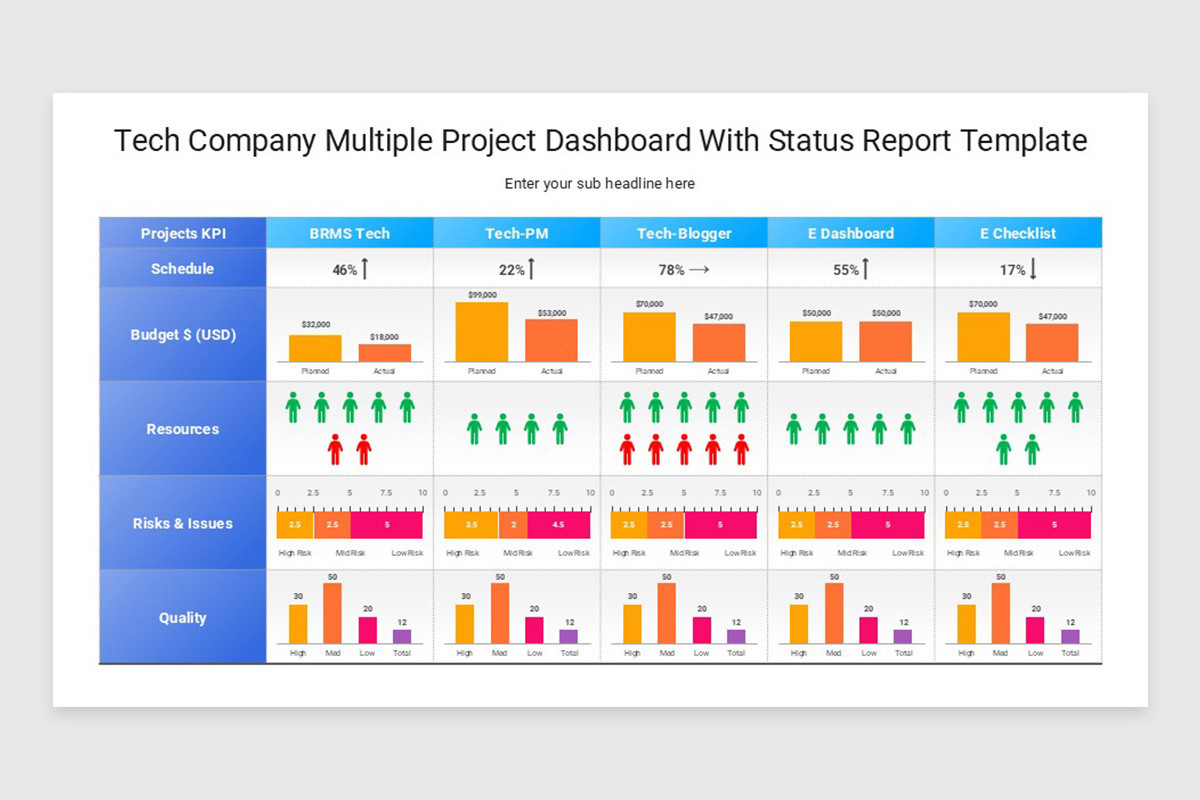The image size is (1200, 800).
Task: Click the Planned budget bar for Tech-PM showing $99,000
Action: coord(481,330)
